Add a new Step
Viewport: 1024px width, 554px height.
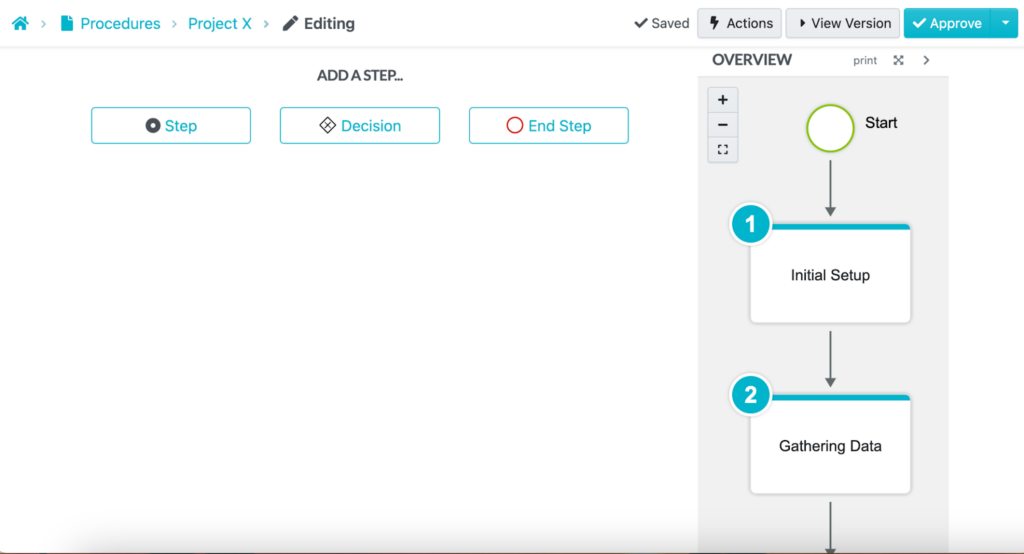point(171,126)
